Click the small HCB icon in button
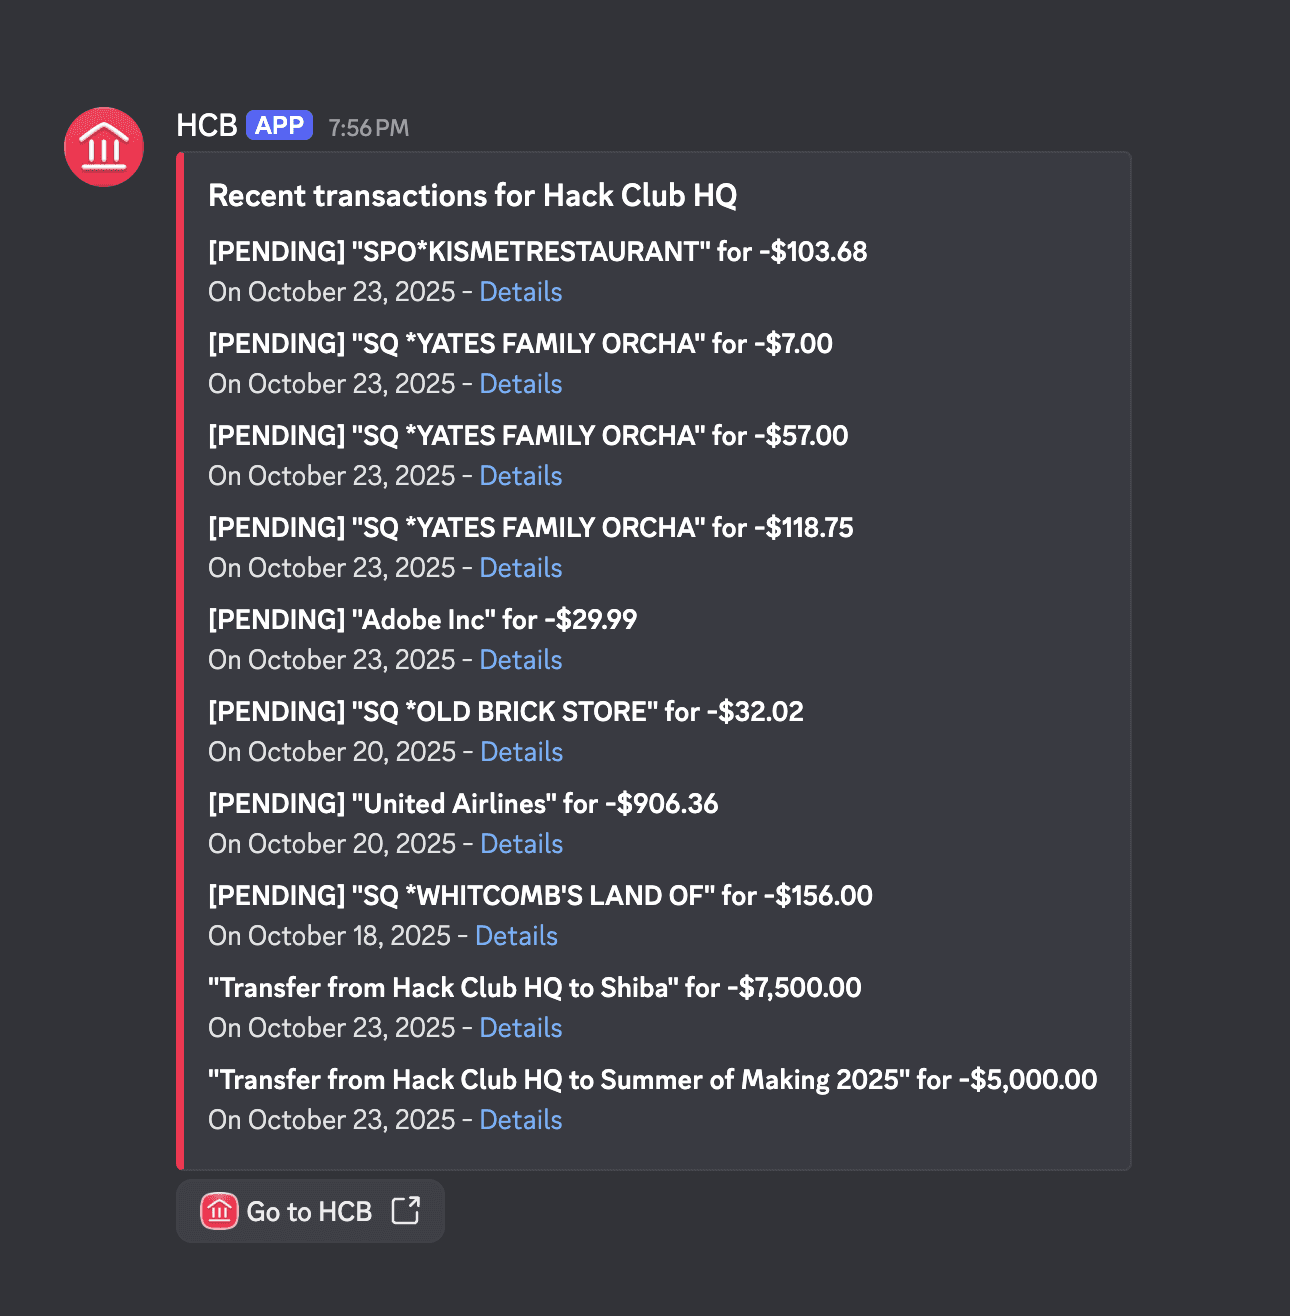 pyautogui.click(x=219, y=1211)
